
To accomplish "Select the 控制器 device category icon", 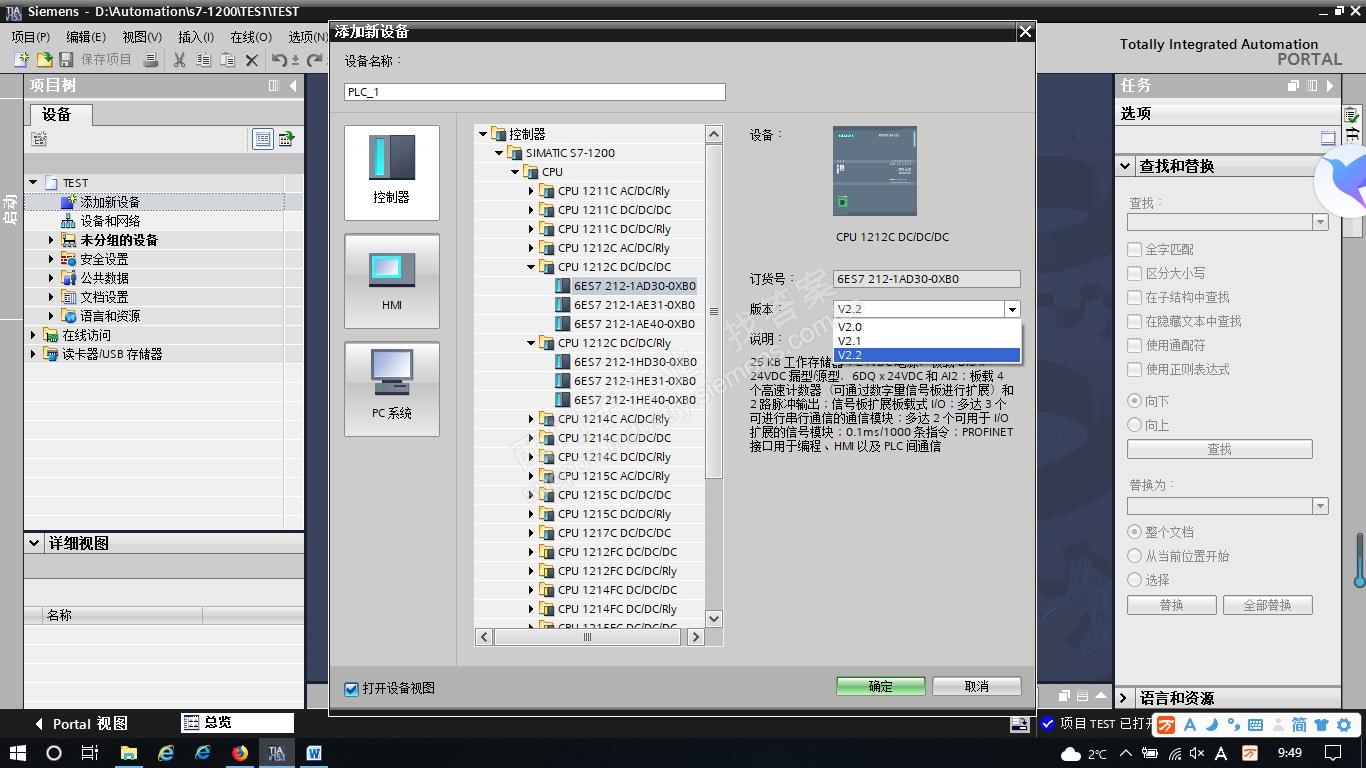I will click(392, 172).
